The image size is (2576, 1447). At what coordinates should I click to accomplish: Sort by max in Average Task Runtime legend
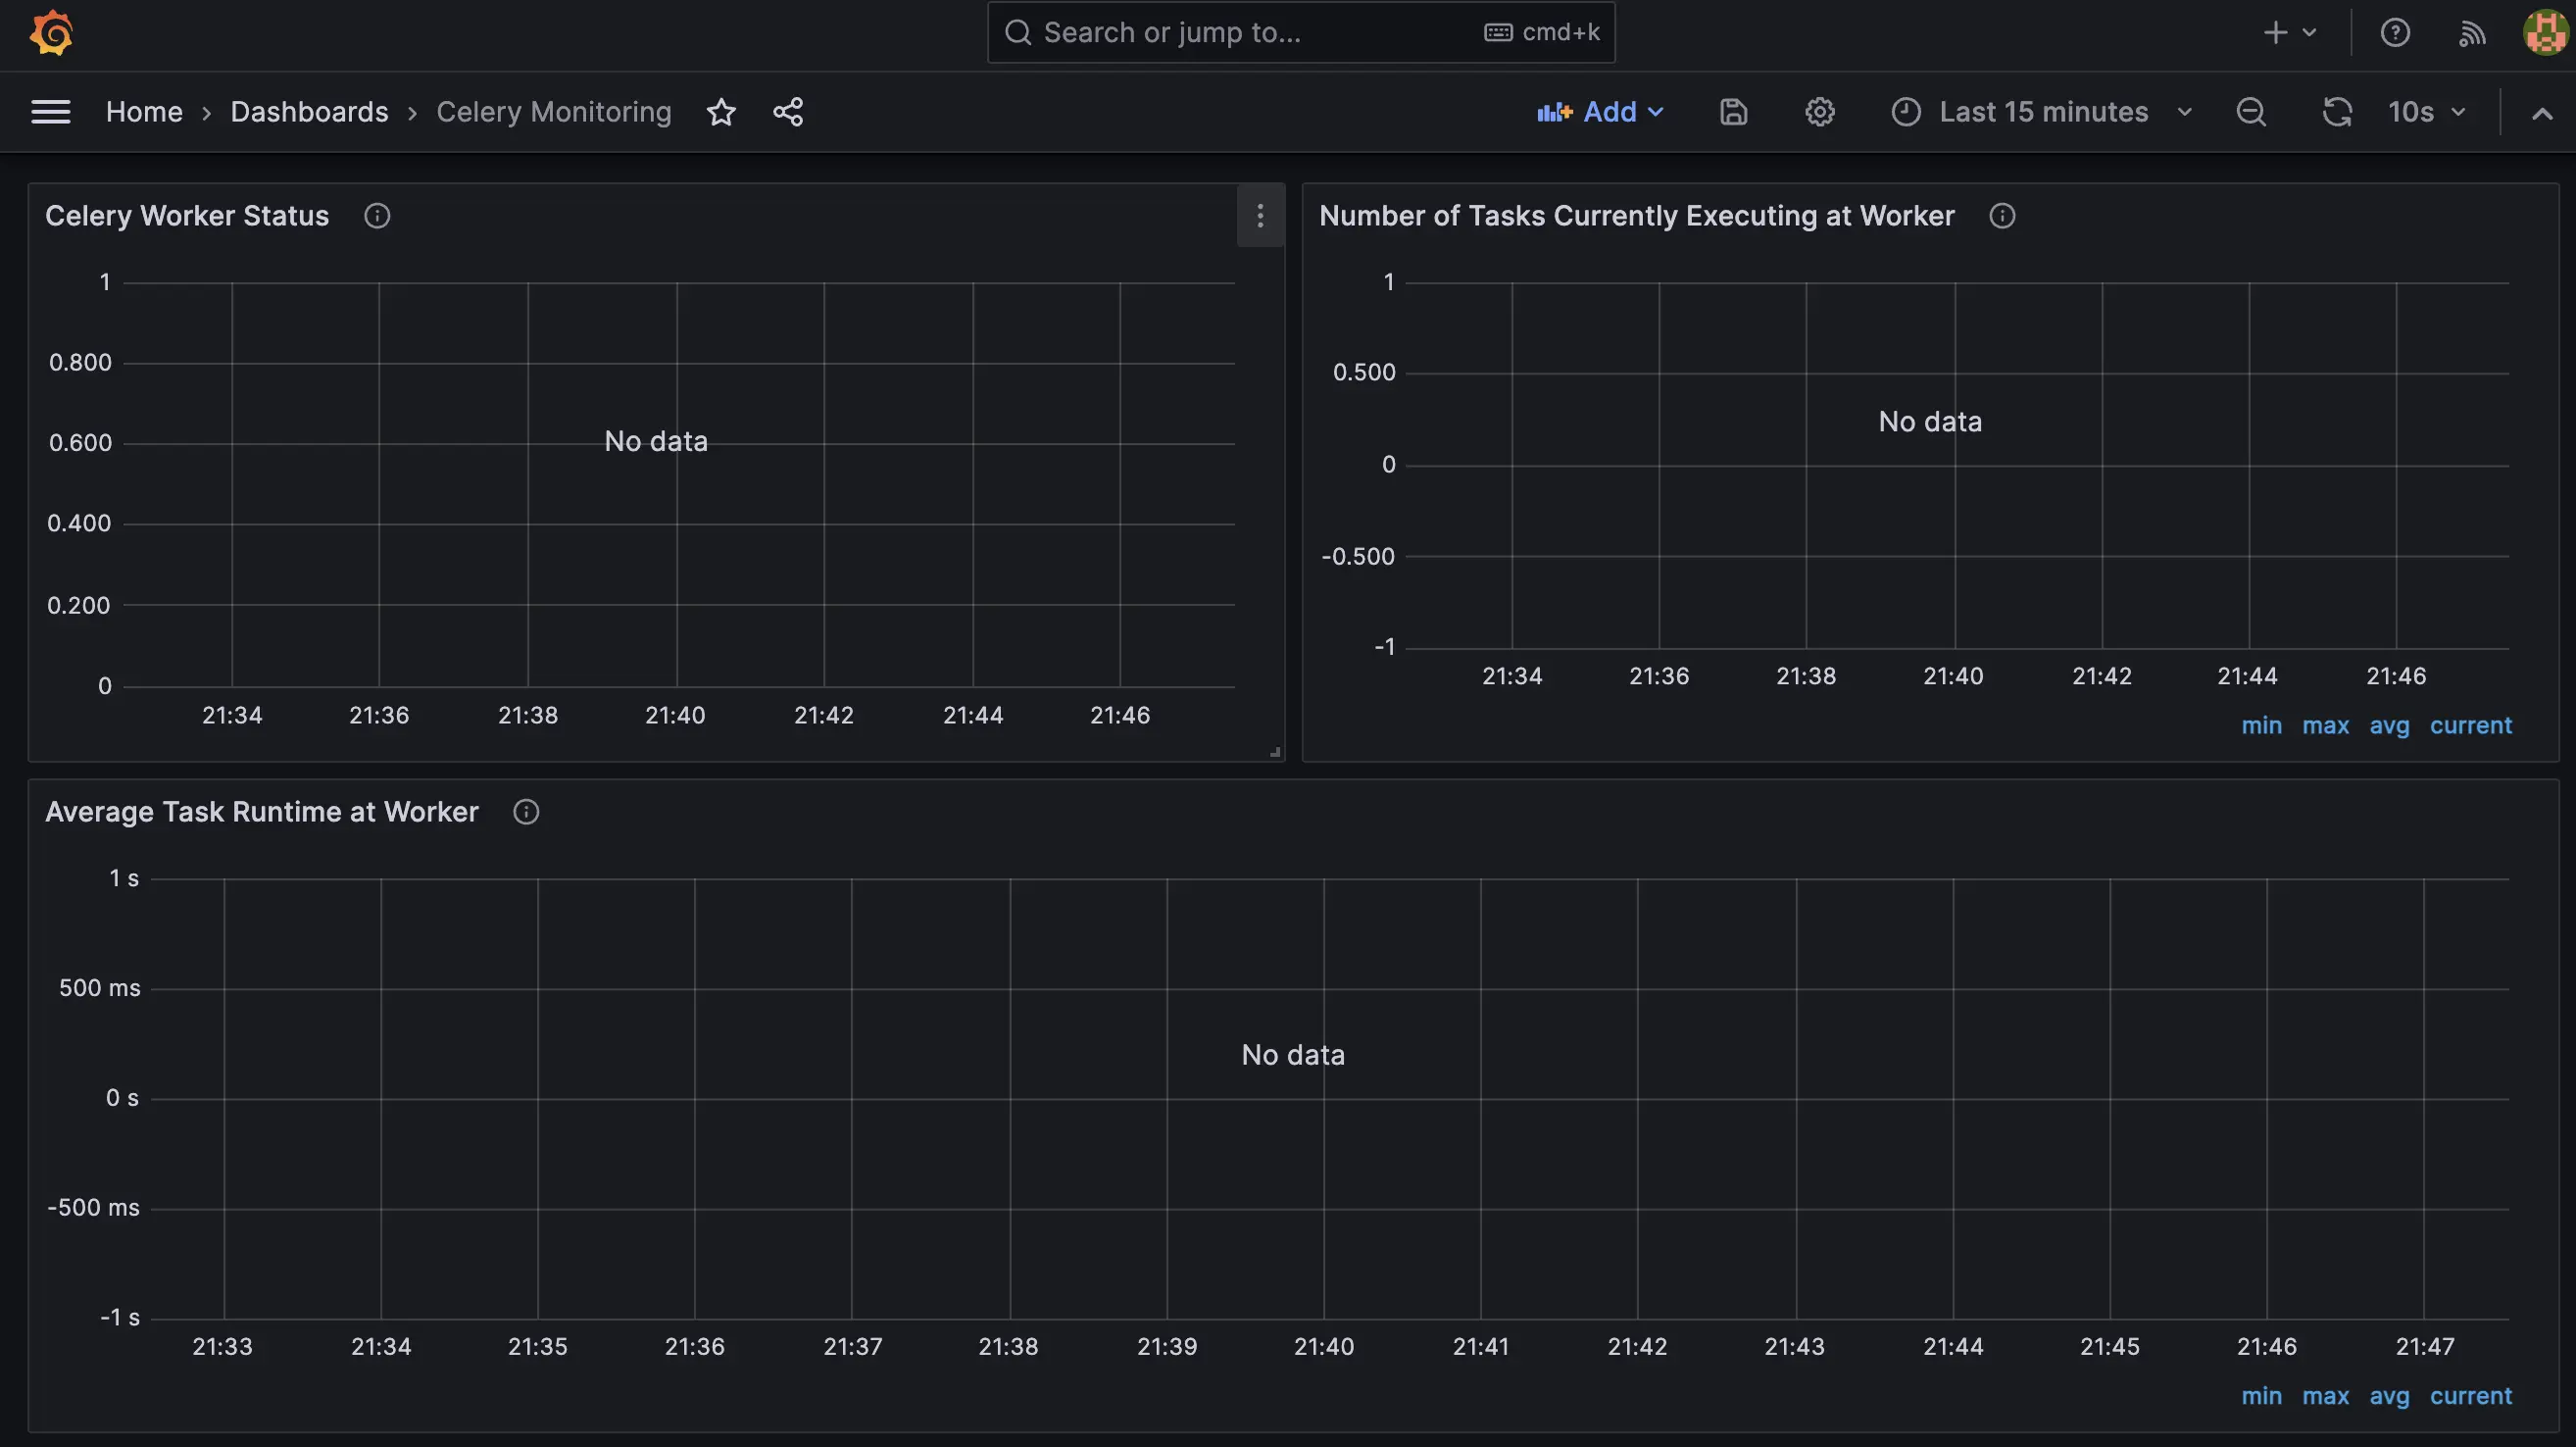pos(2325,1396)
